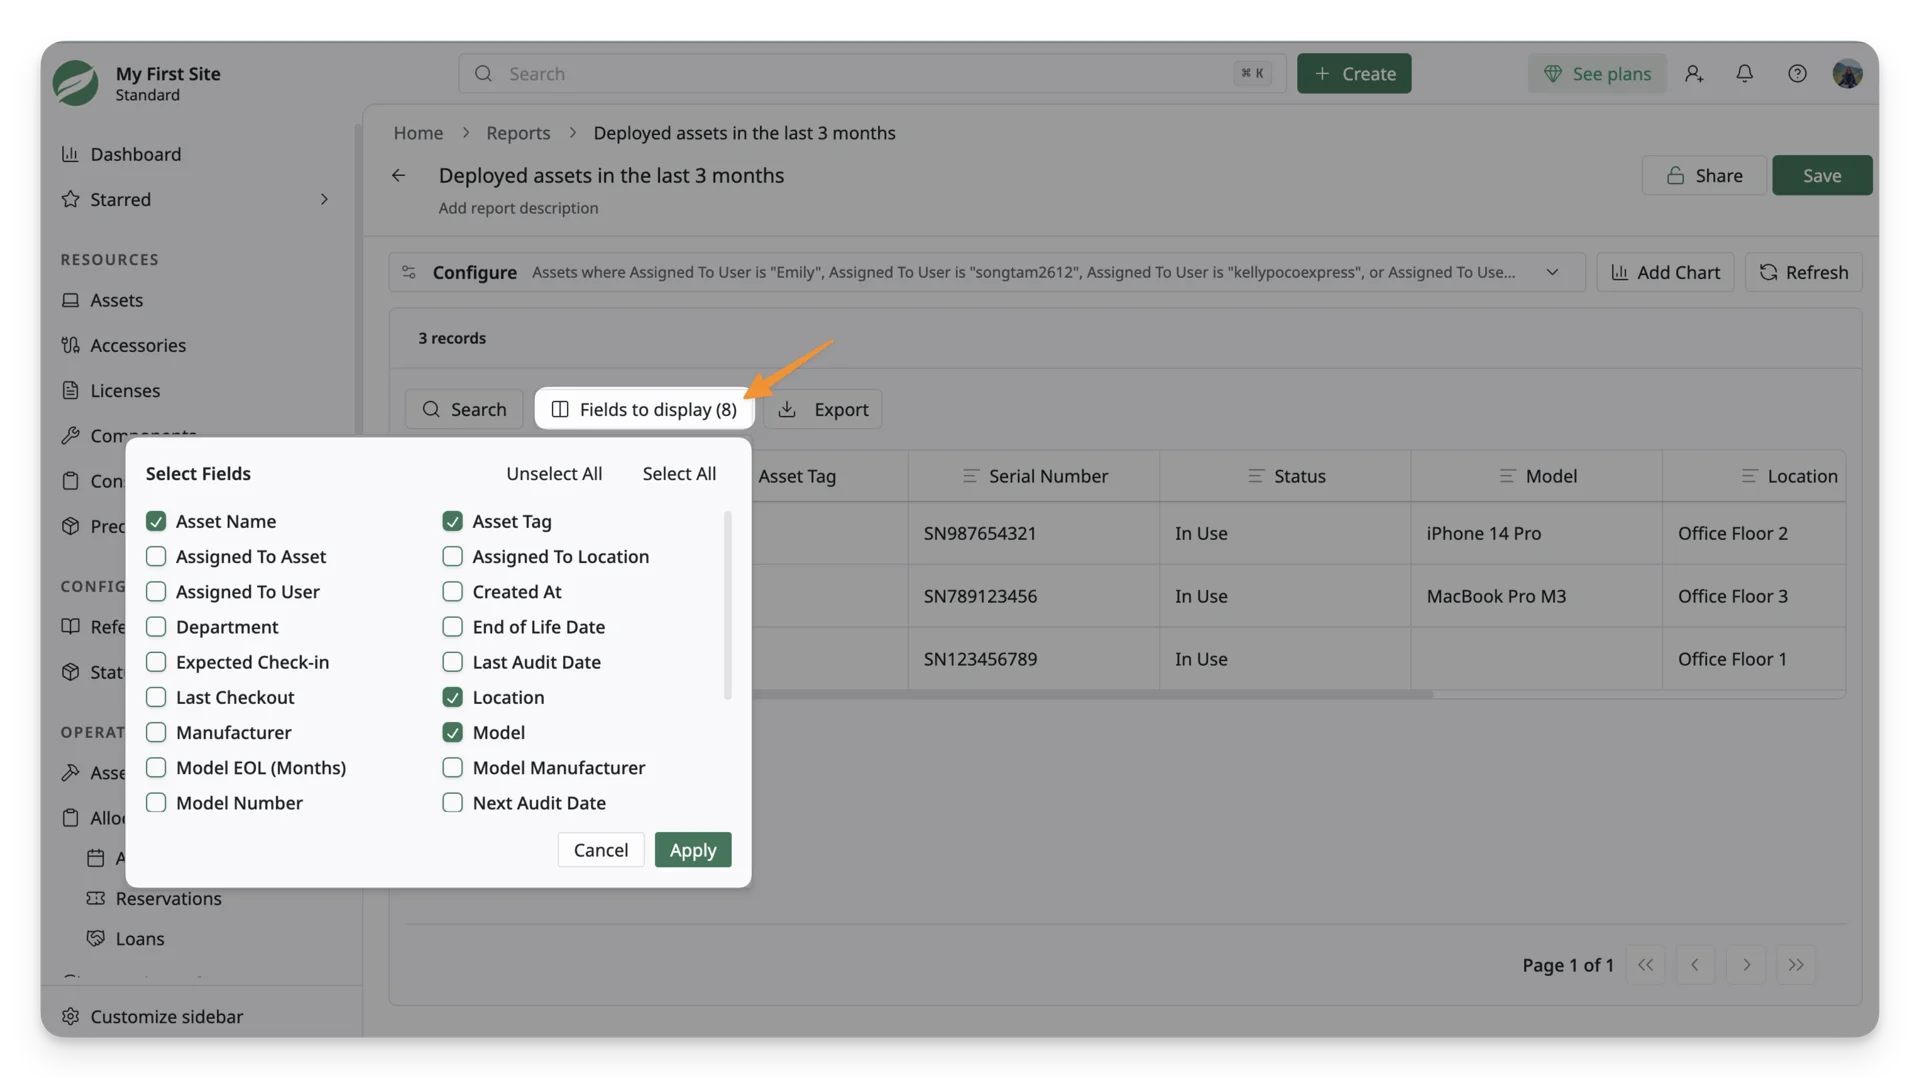Viewport: 1920px width, 1078px height.
Task: Click the Select Fields list scrollbar
Action: 727,605
